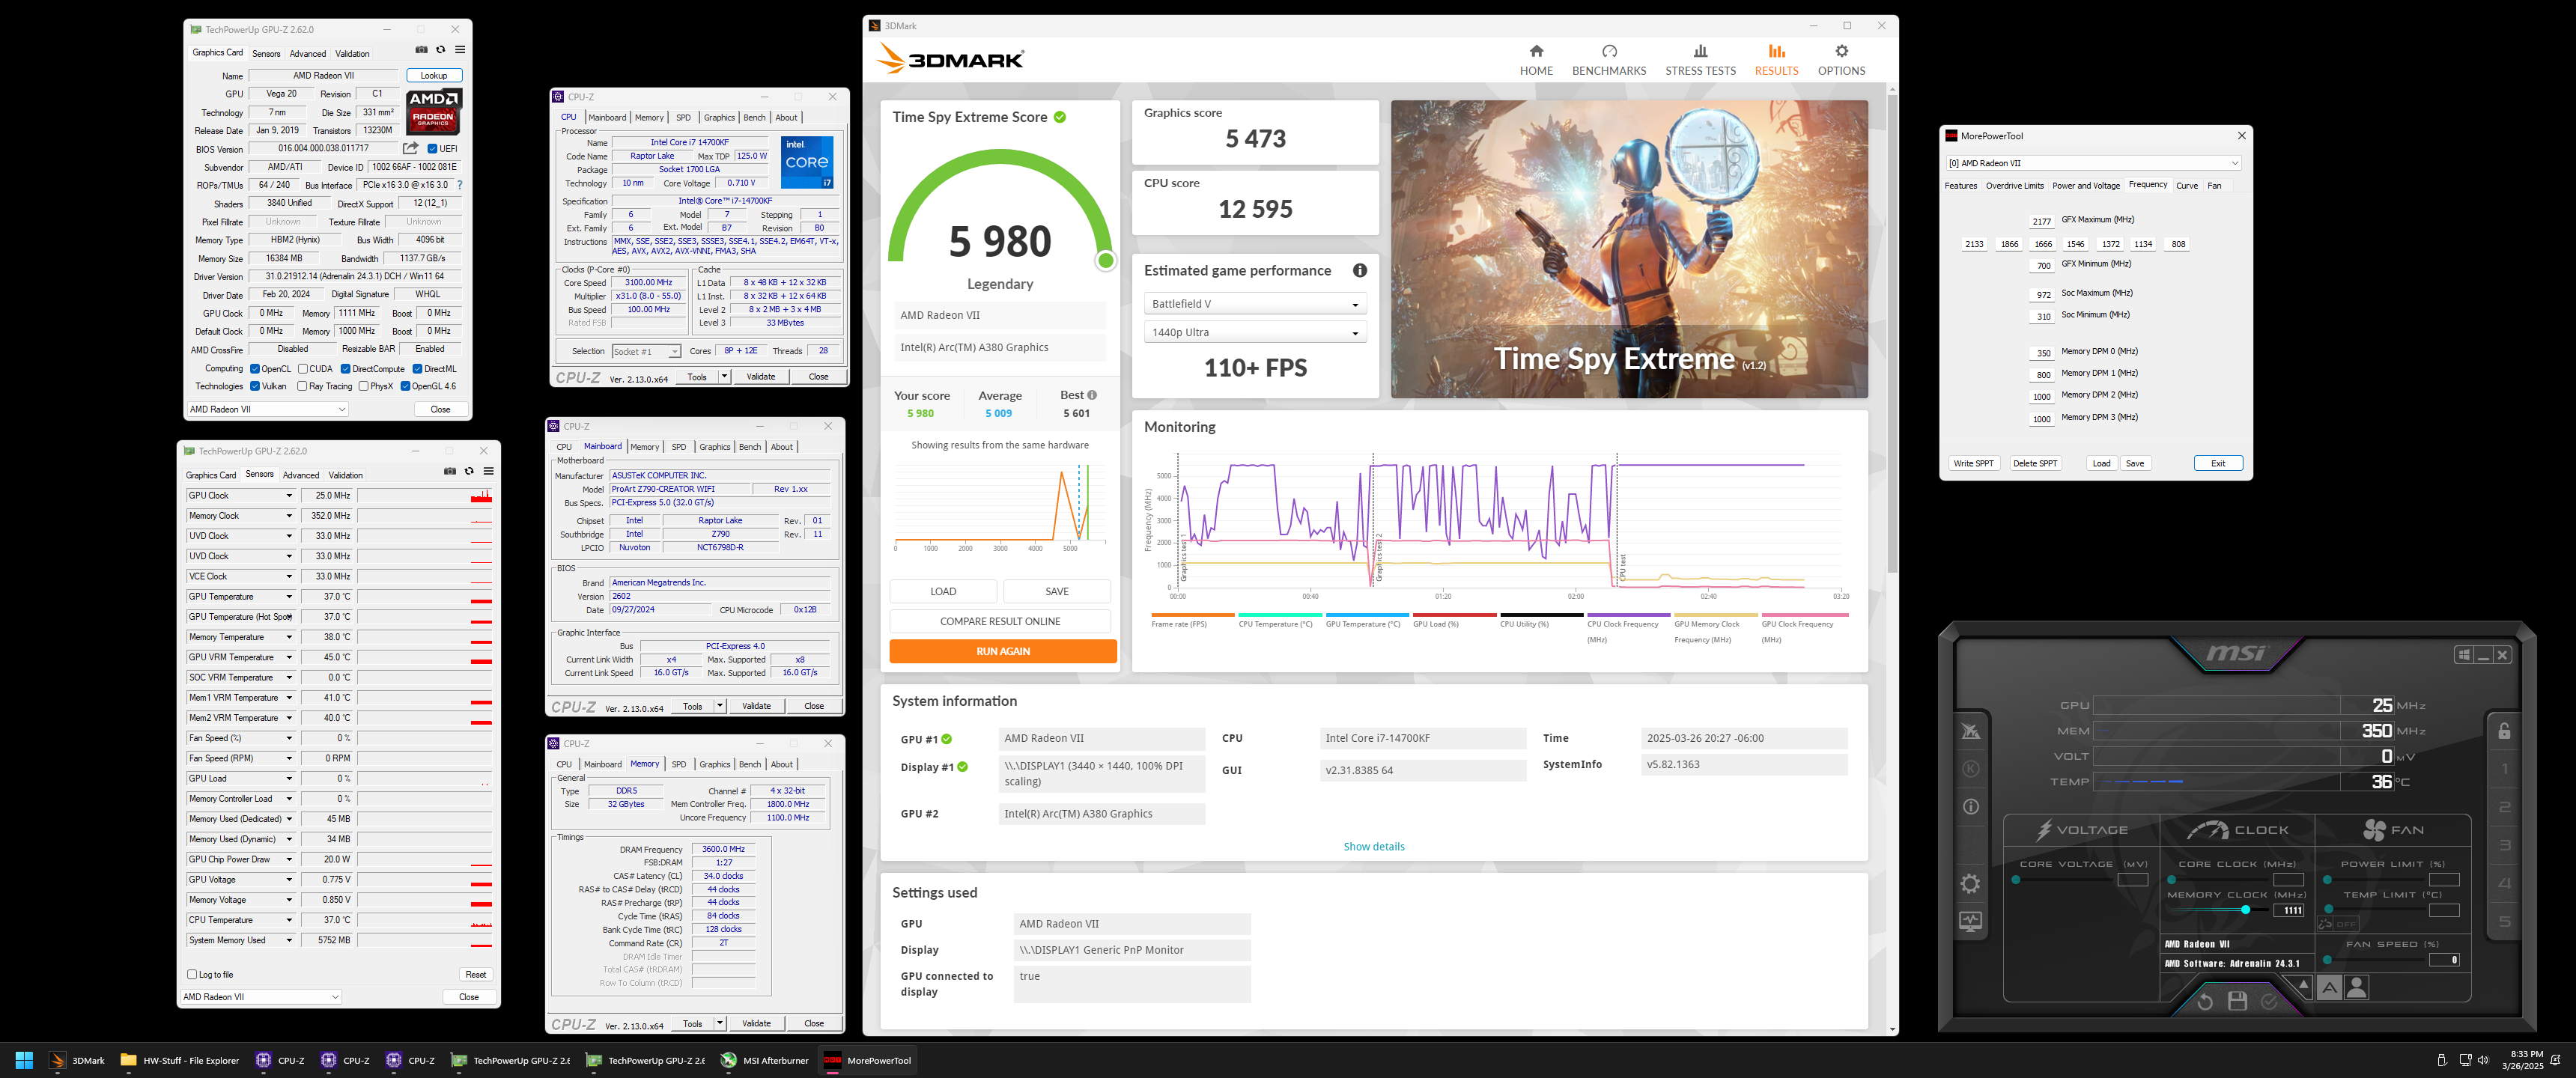Click Afterburner Fan Speed slider handle
Viewport: 2576px width, 1078px height.
click(x=2327, y=960)
